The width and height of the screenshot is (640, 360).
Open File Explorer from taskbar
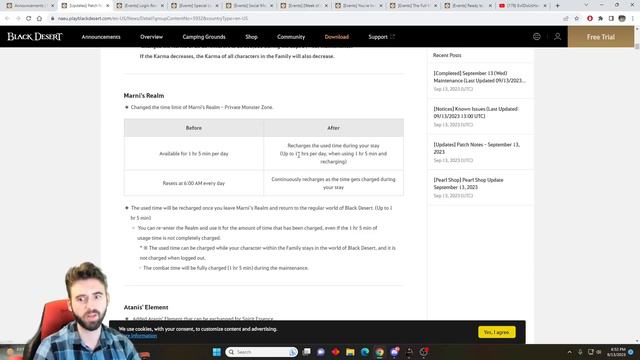[x=350, y=352]
